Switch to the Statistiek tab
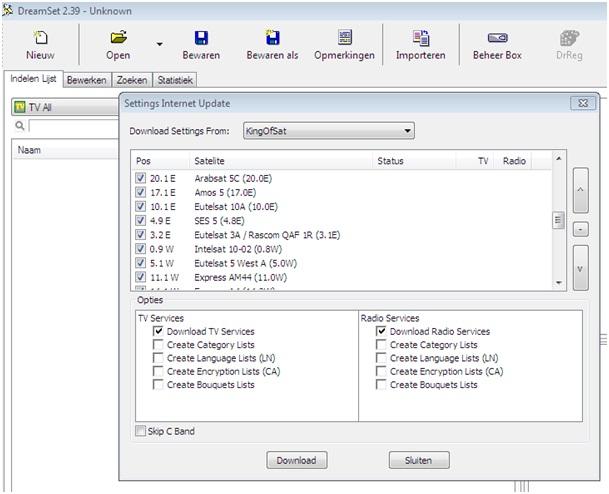609x494 pixels. point(175,80)
